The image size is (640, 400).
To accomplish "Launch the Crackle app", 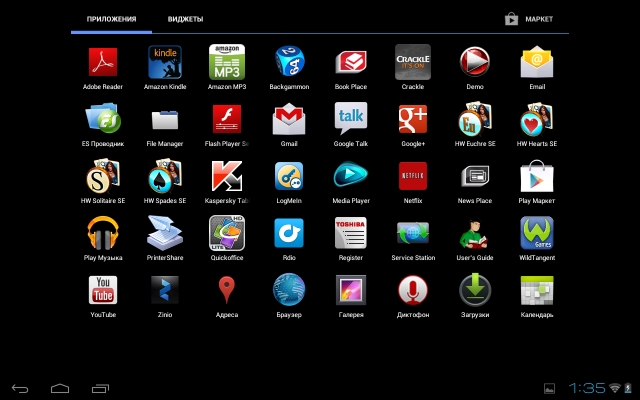I will click(413, 63).
